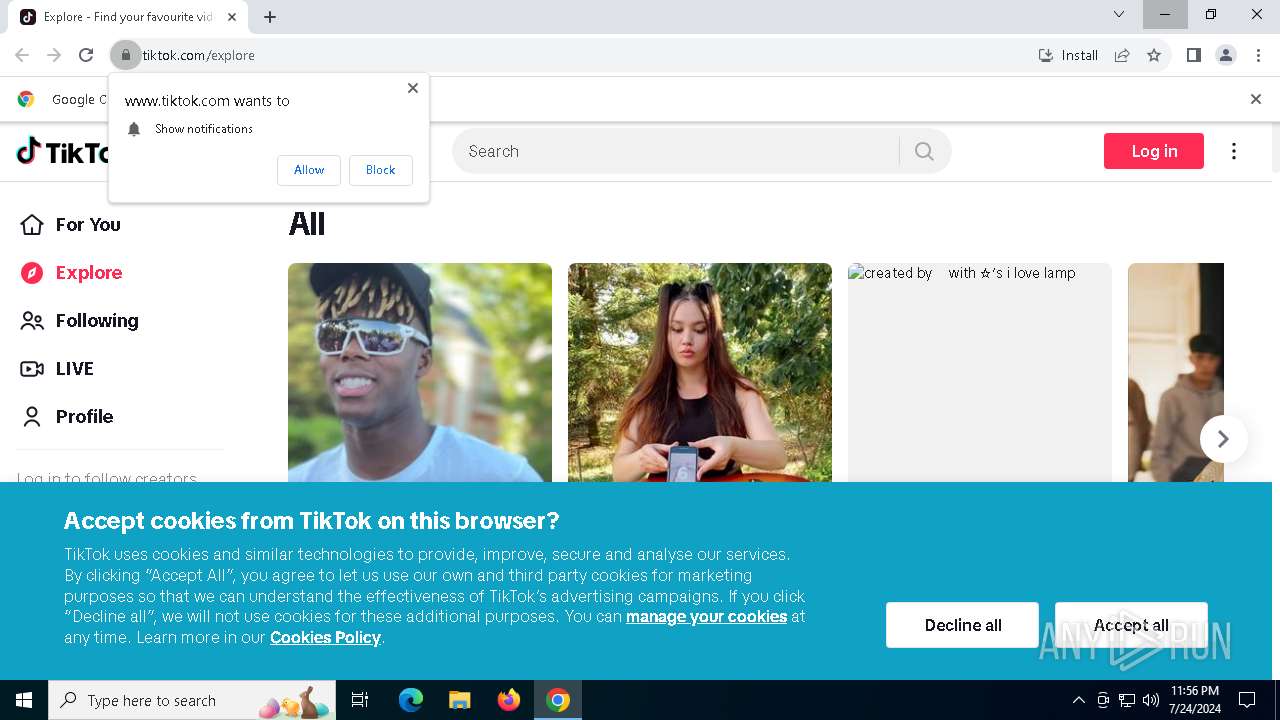Open the Windows notification center
Screen dimensions: 1280x720
click(x=1247, y=700)
